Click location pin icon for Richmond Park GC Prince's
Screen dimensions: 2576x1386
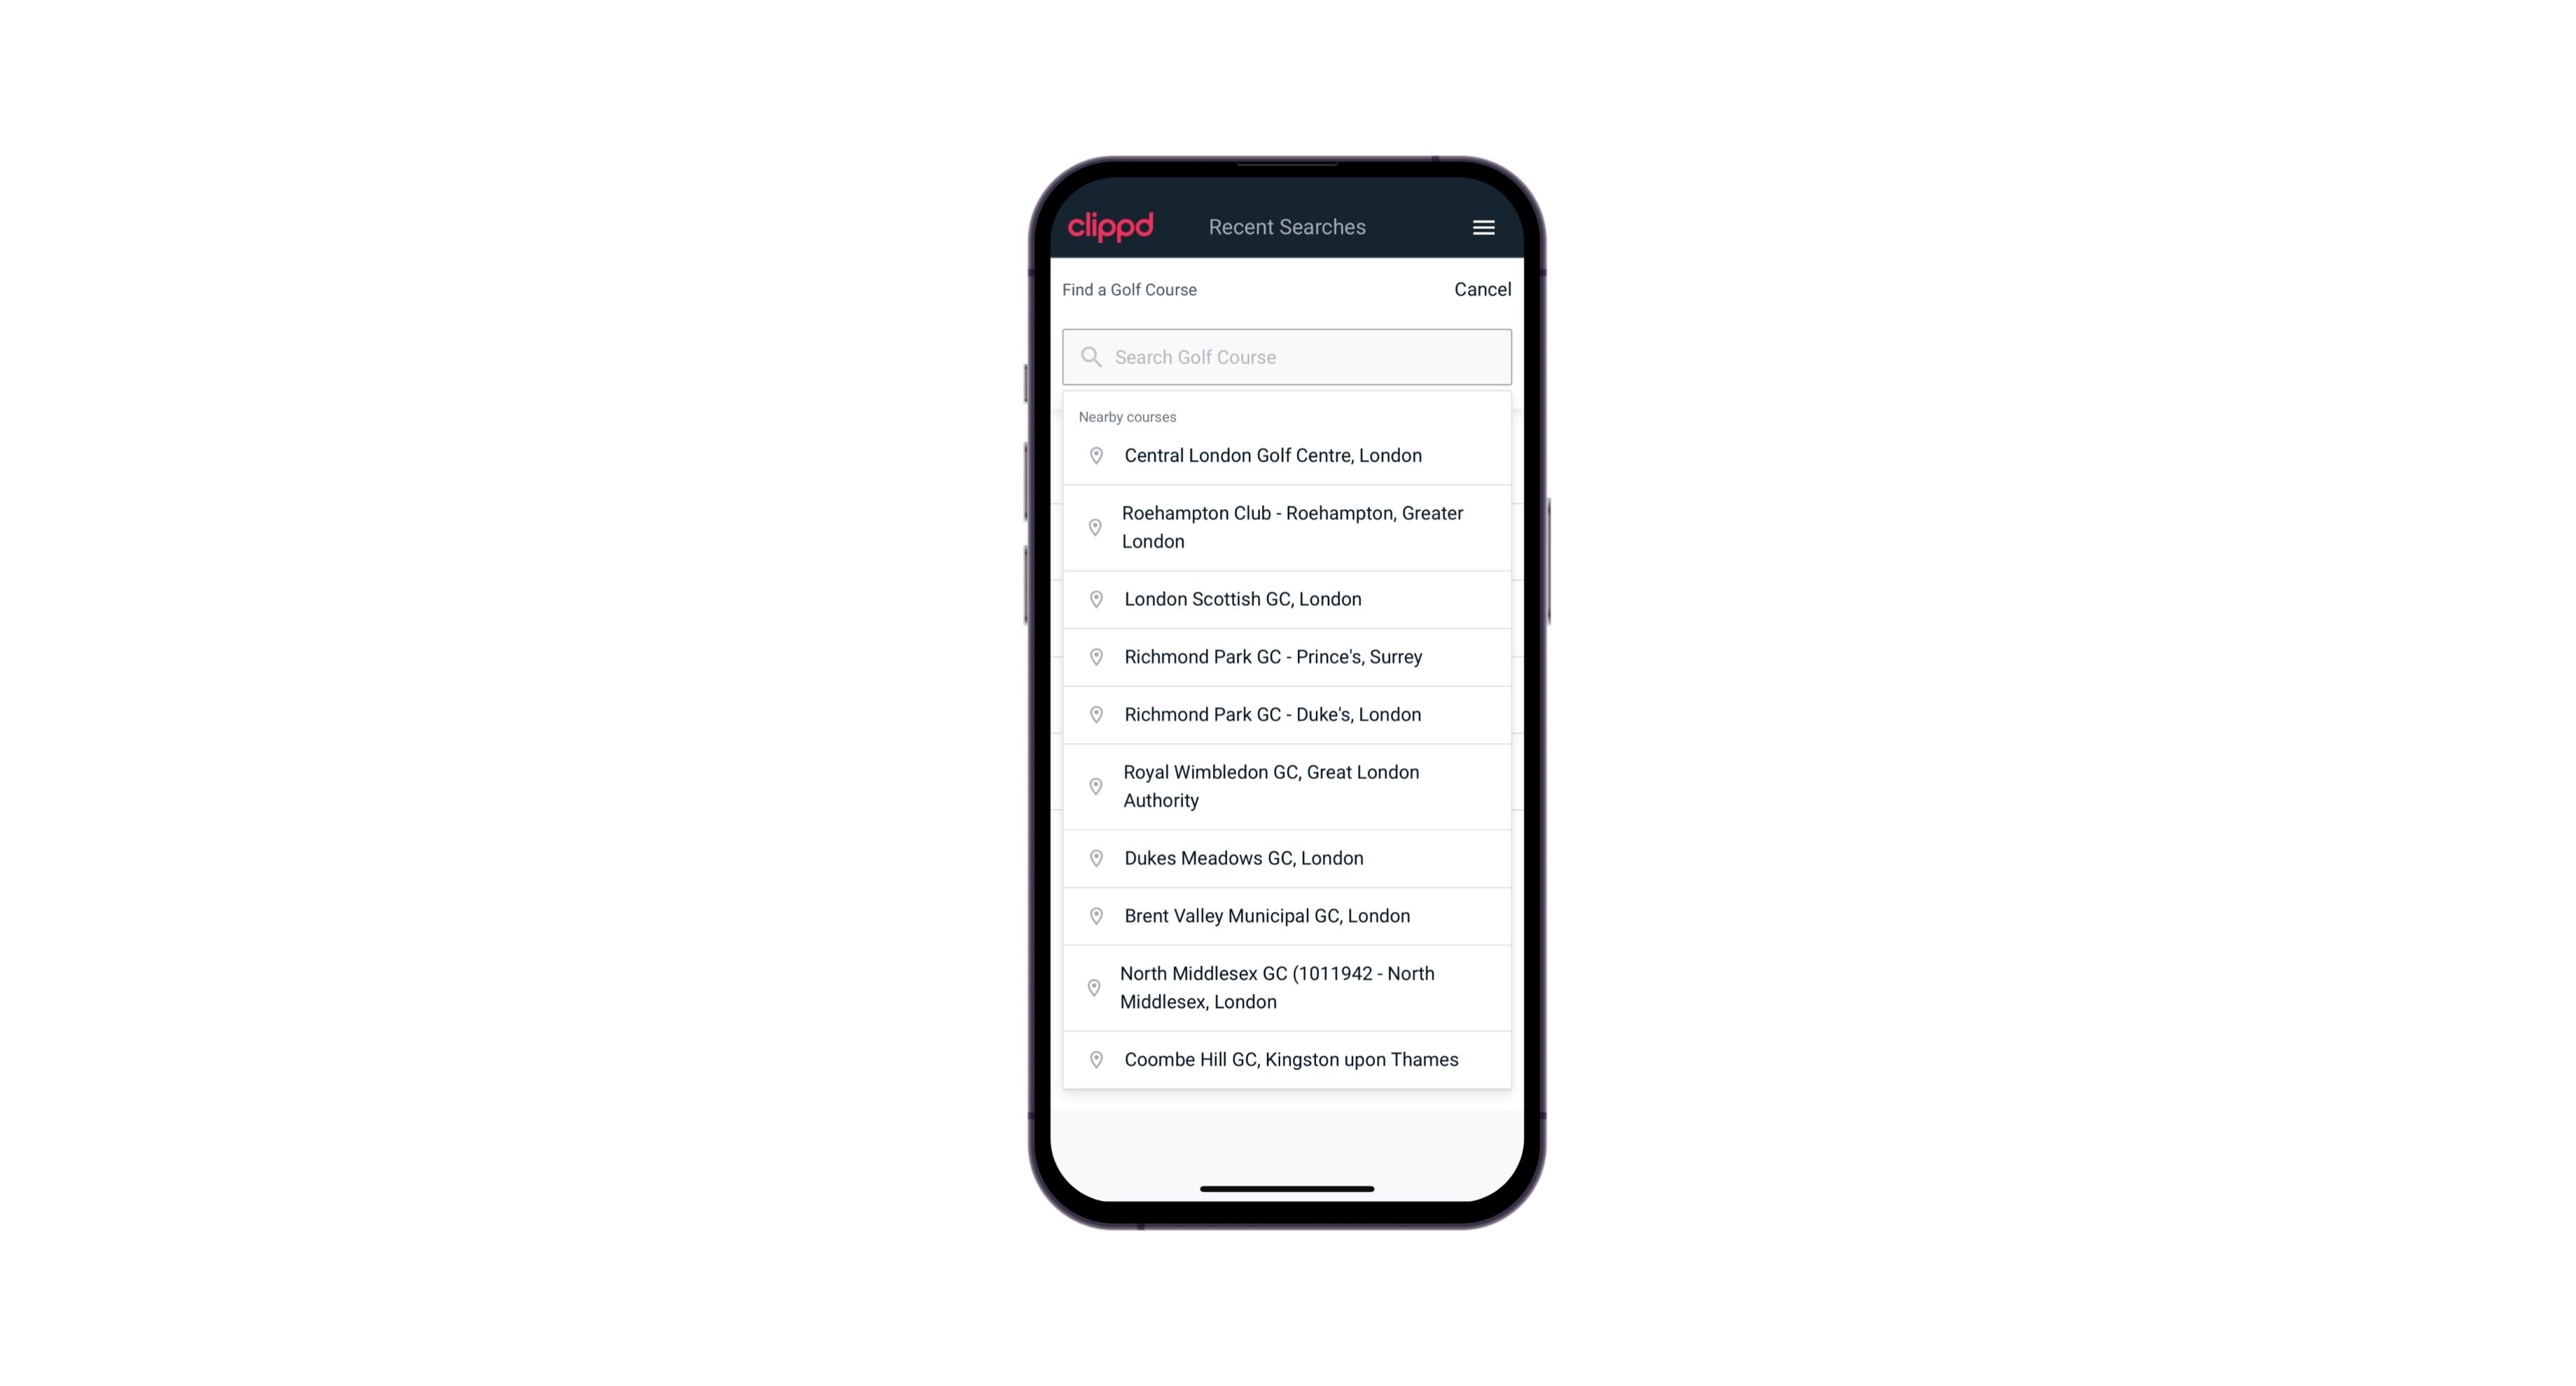[x=1097, y=656]
